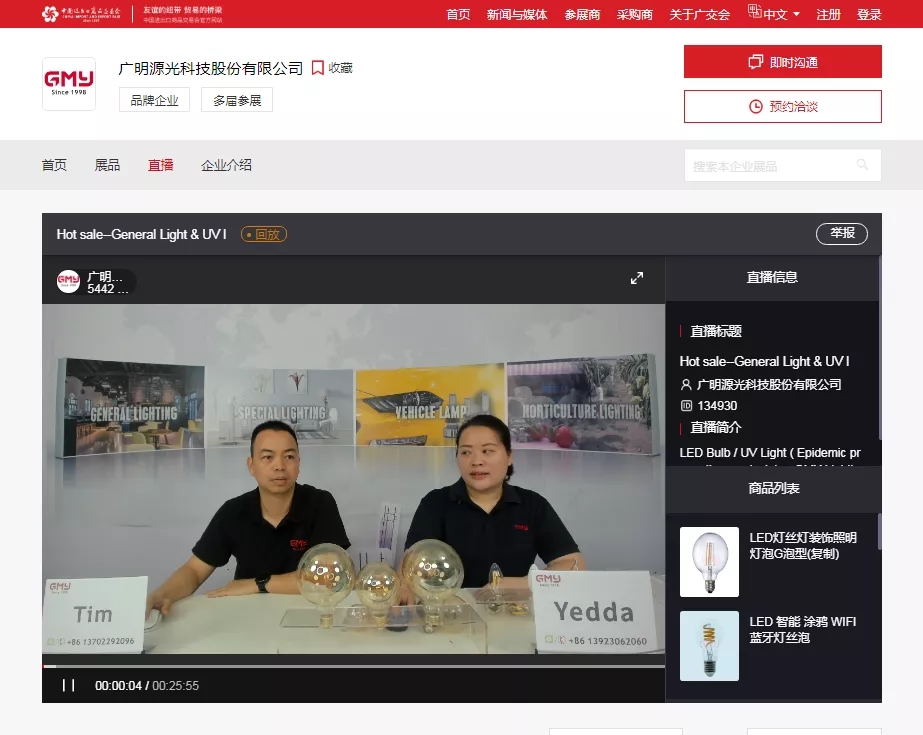Click the company name heading
The image size is (923, 735).
[211, 68]
